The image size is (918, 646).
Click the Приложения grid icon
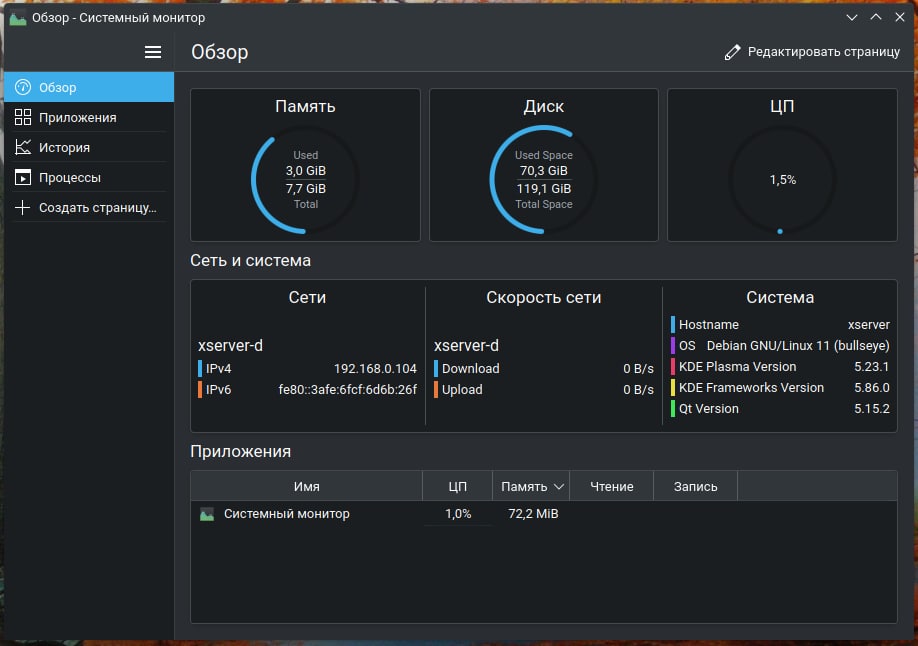pyautogui.click(x=22, y=117)
